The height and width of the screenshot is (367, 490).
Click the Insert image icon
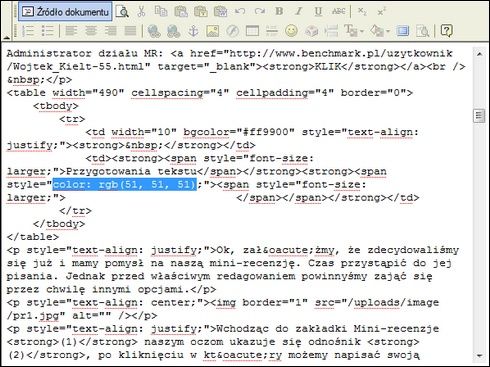click(213, 31)
